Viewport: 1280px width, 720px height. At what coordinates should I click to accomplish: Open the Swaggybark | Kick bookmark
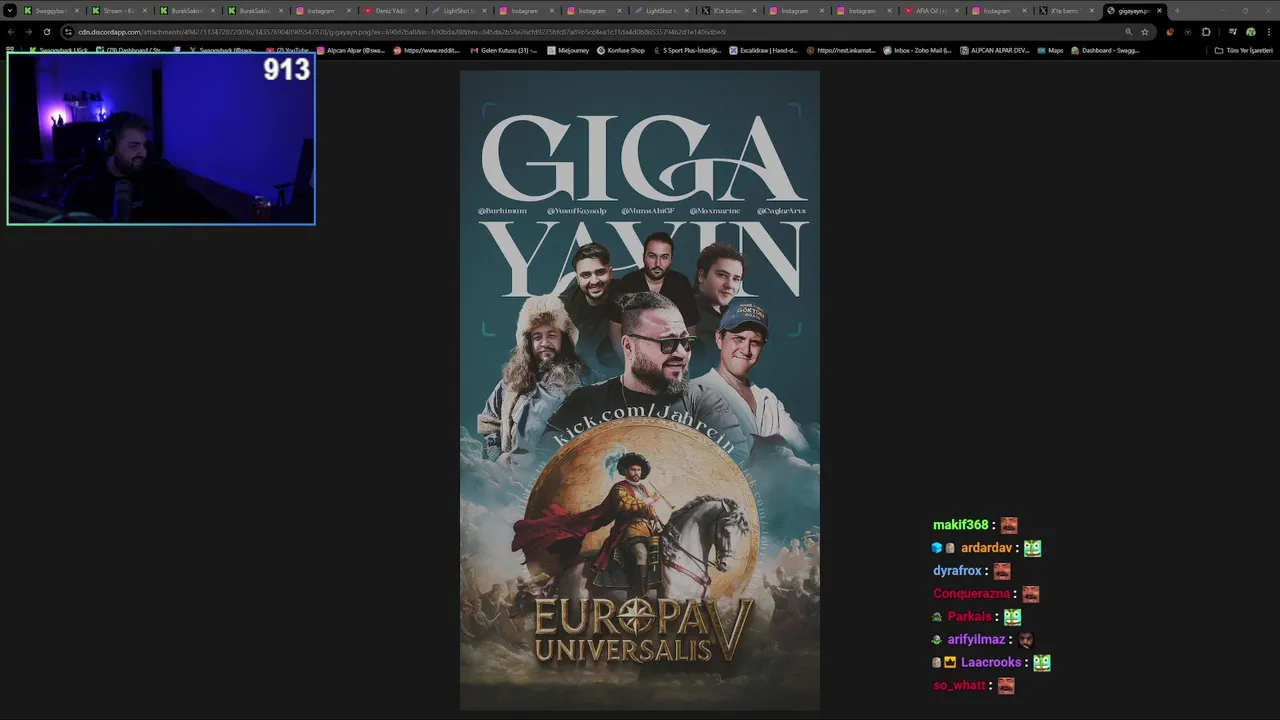(x=59, y=50)
